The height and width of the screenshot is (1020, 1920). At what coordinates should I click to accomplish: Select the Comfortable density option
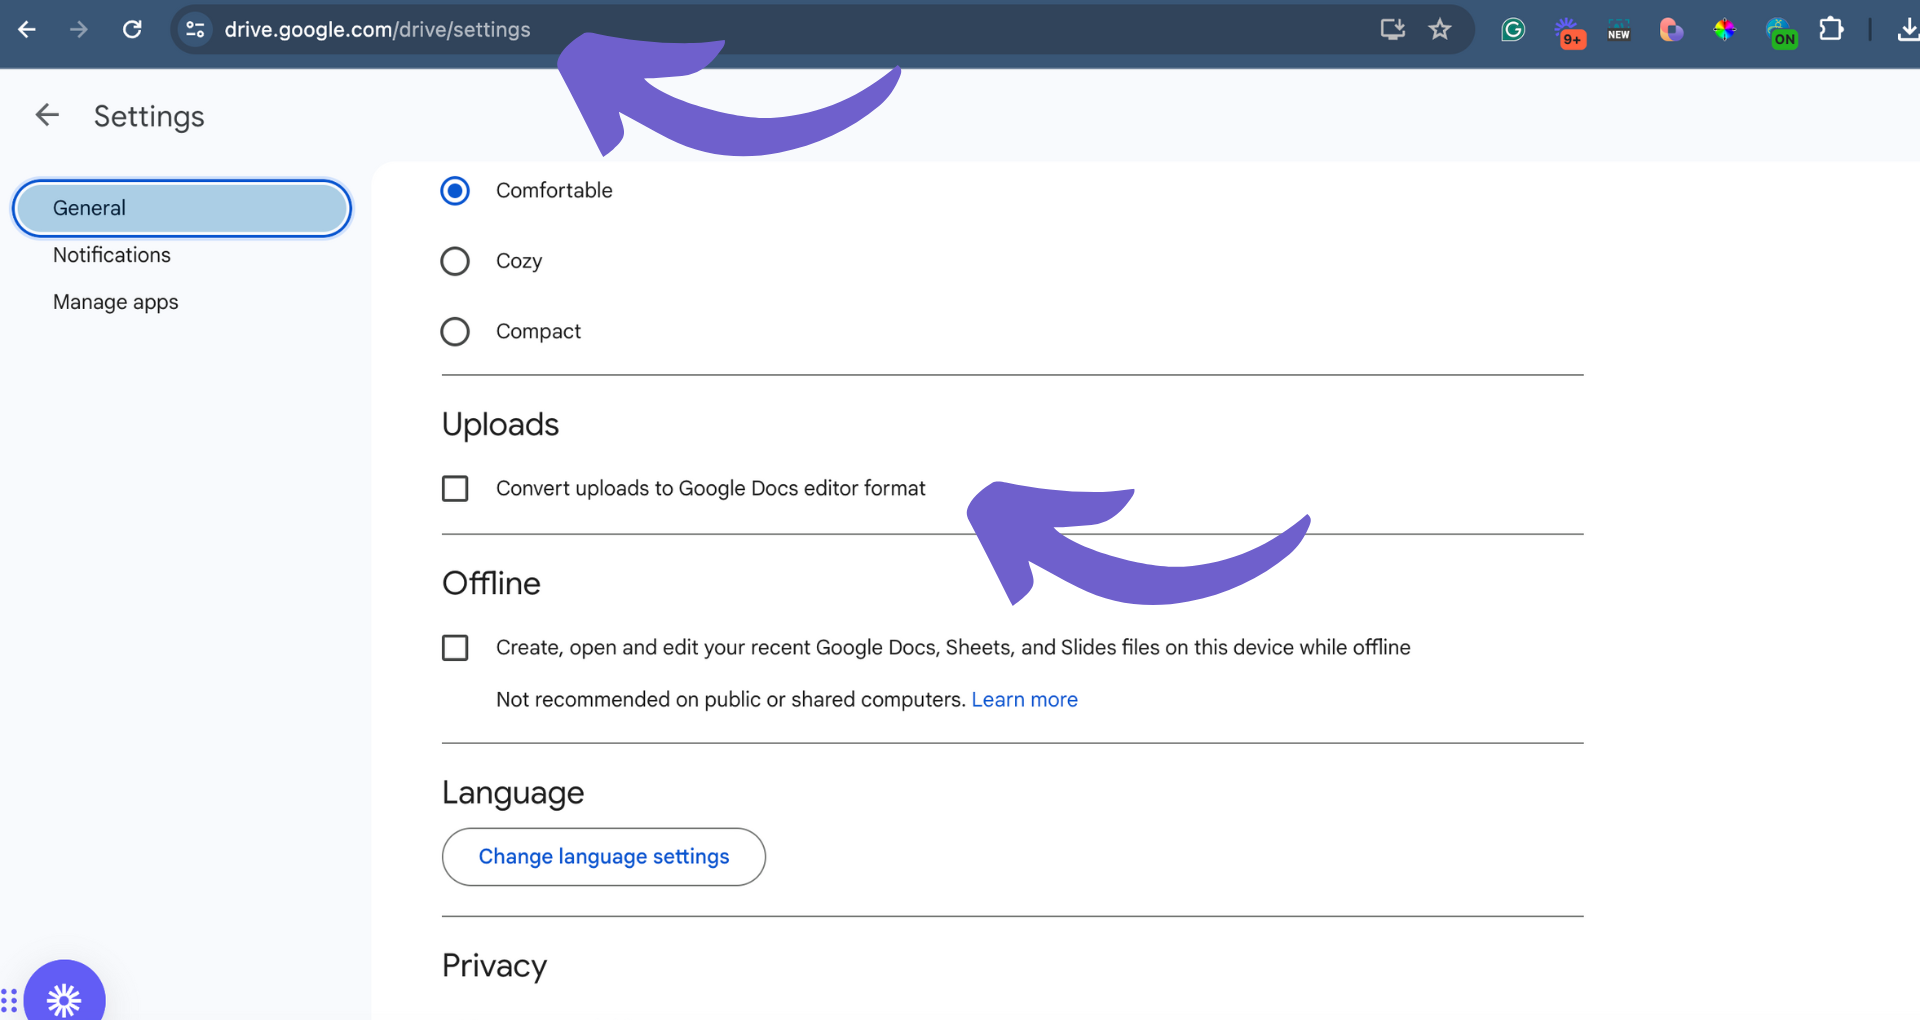tap(455, 190)
